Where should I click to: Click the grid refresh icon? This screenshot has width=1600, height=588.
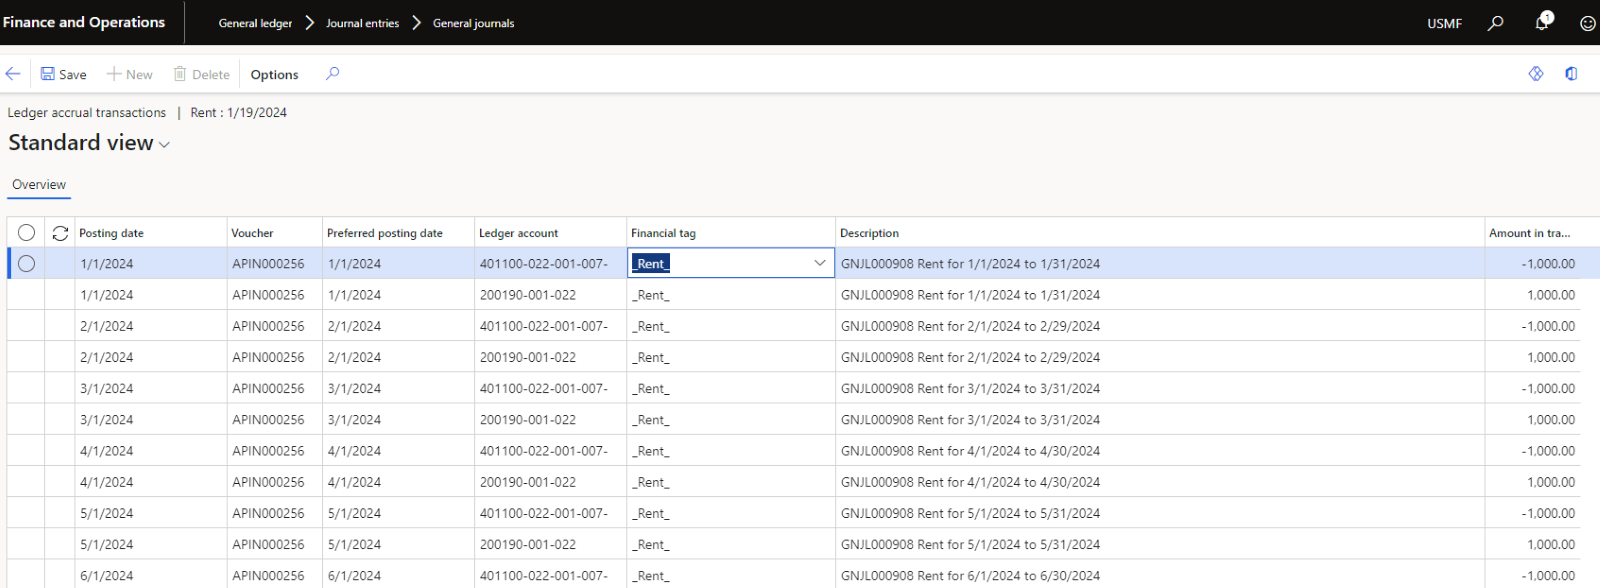60,233
